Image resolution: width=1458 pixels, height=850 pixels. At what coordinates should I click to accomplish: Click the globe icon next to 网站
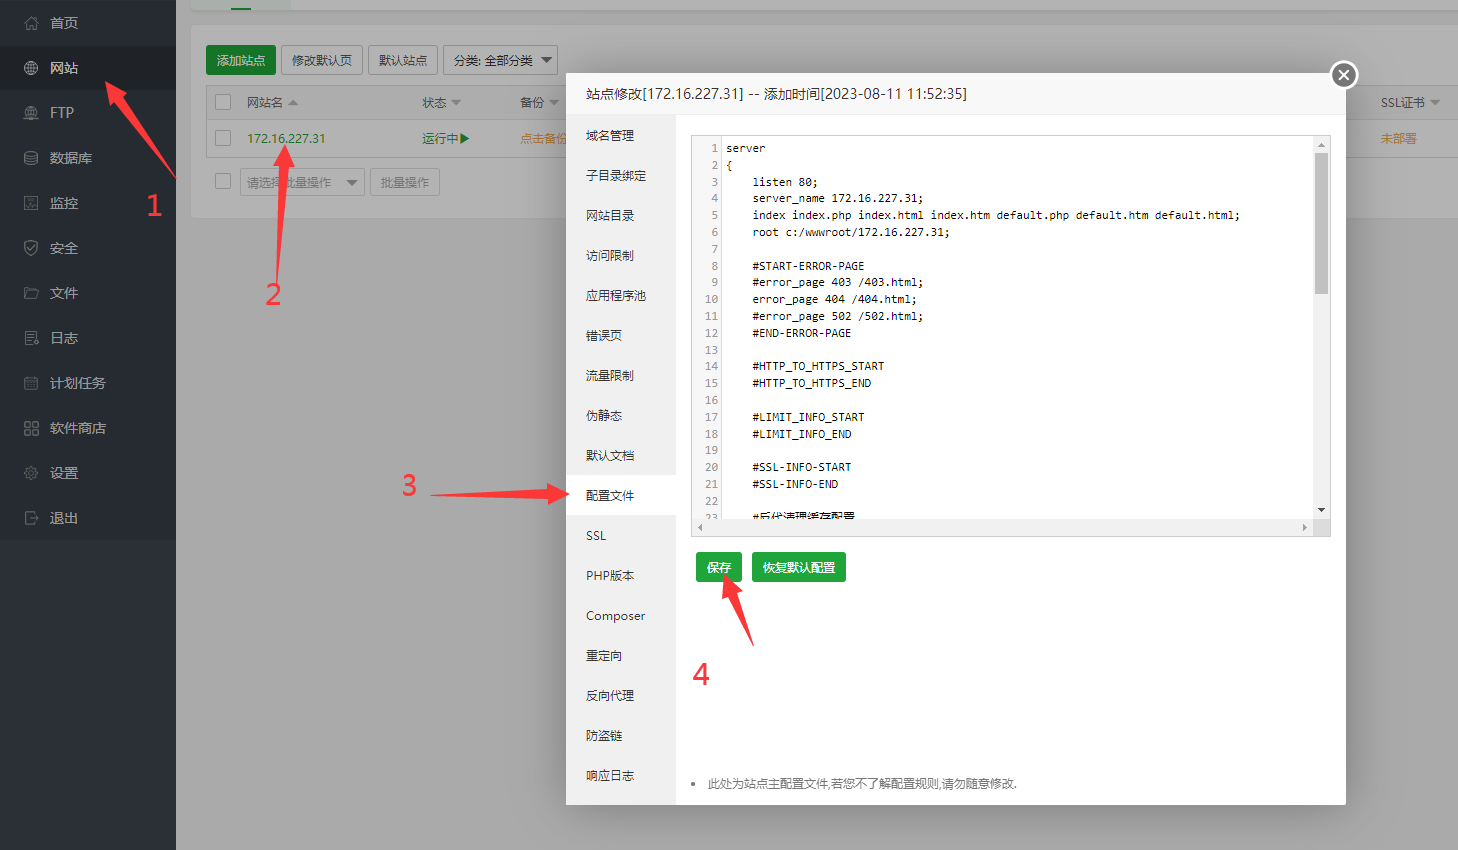[31, 68]
